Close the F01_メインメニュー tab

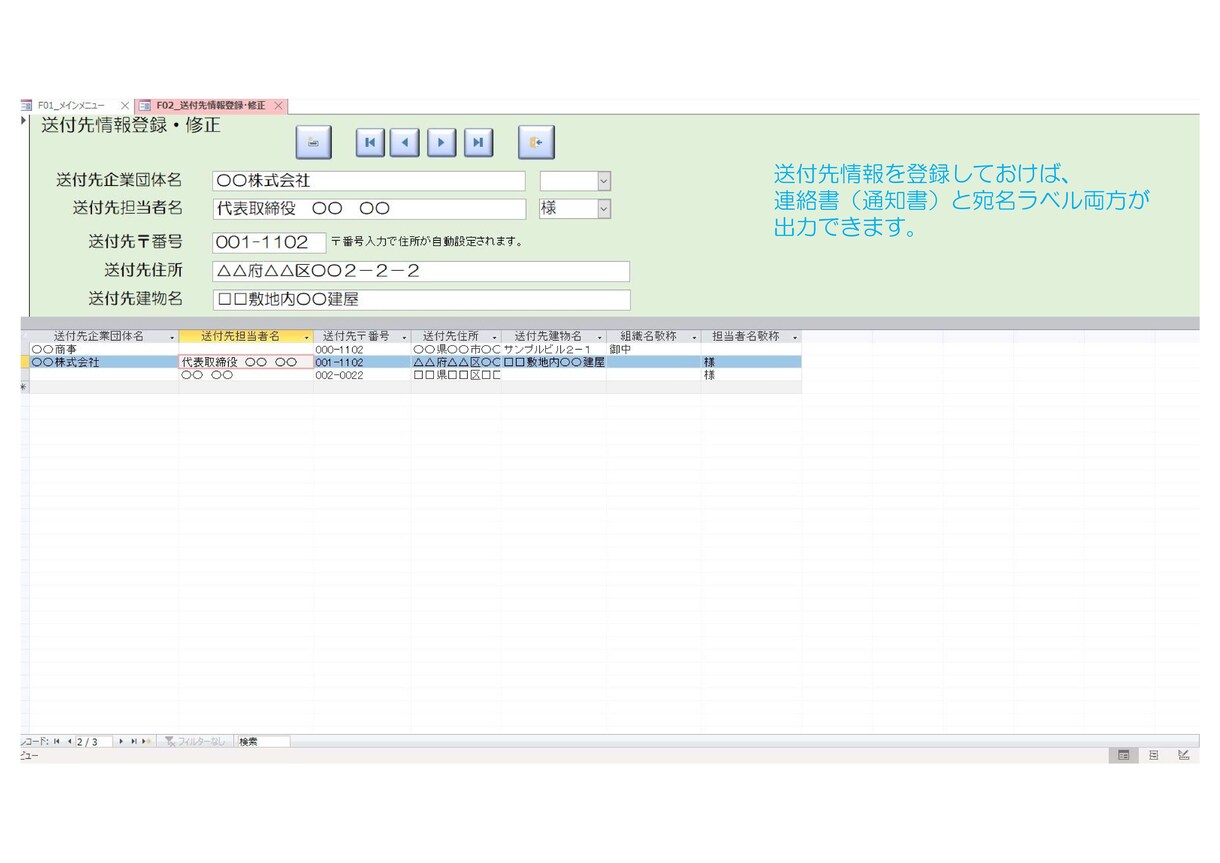tap(124, 105)
